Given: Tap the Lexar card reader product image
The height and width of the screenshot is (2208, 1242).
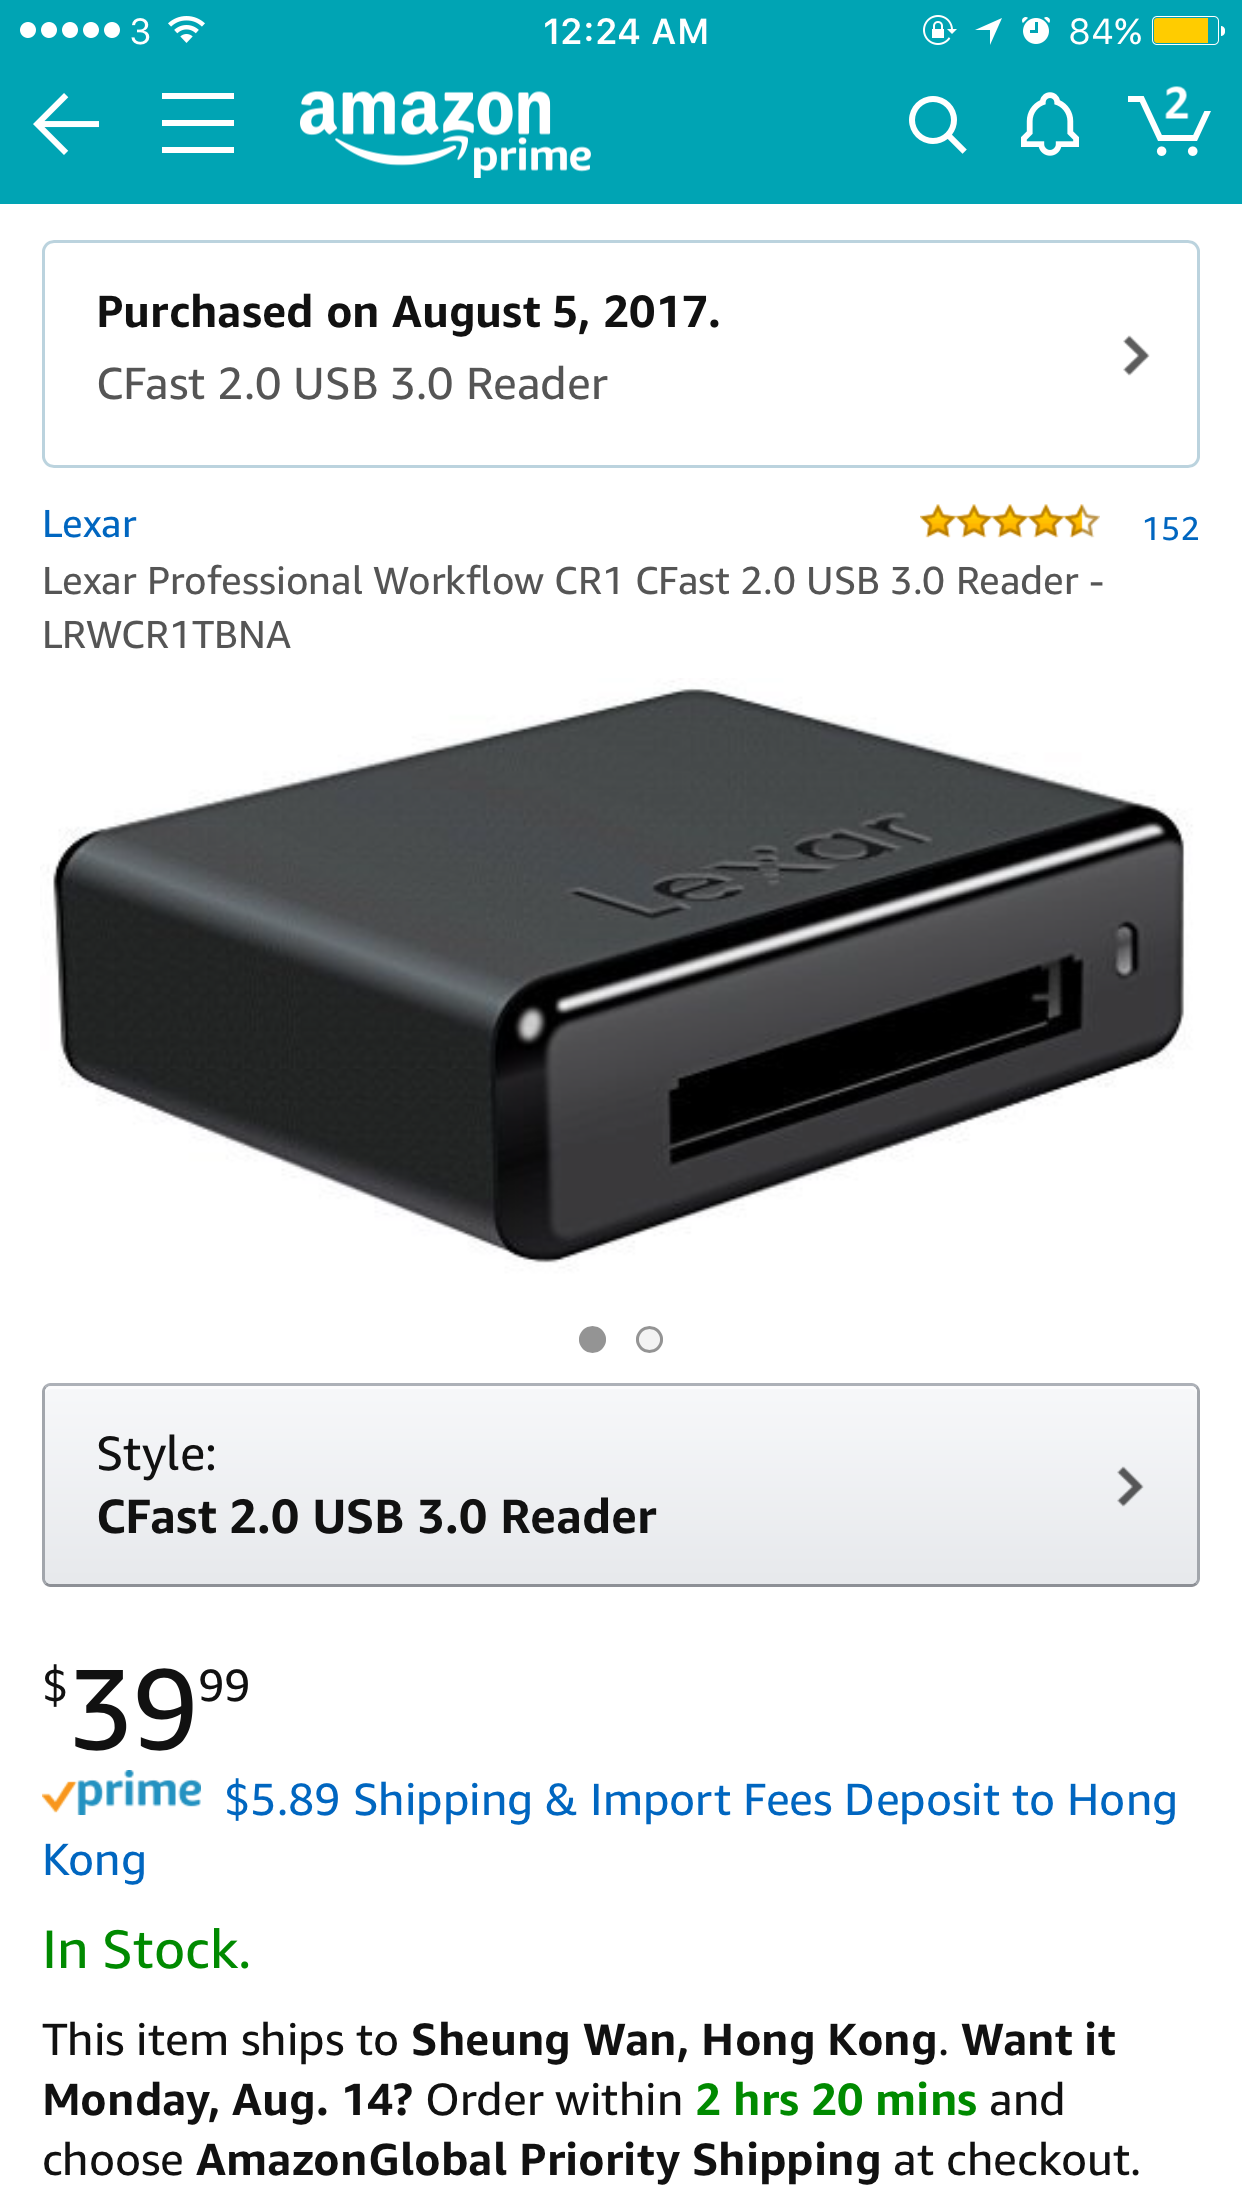Looking at the screenshot, I should click(x=620, y=975).
